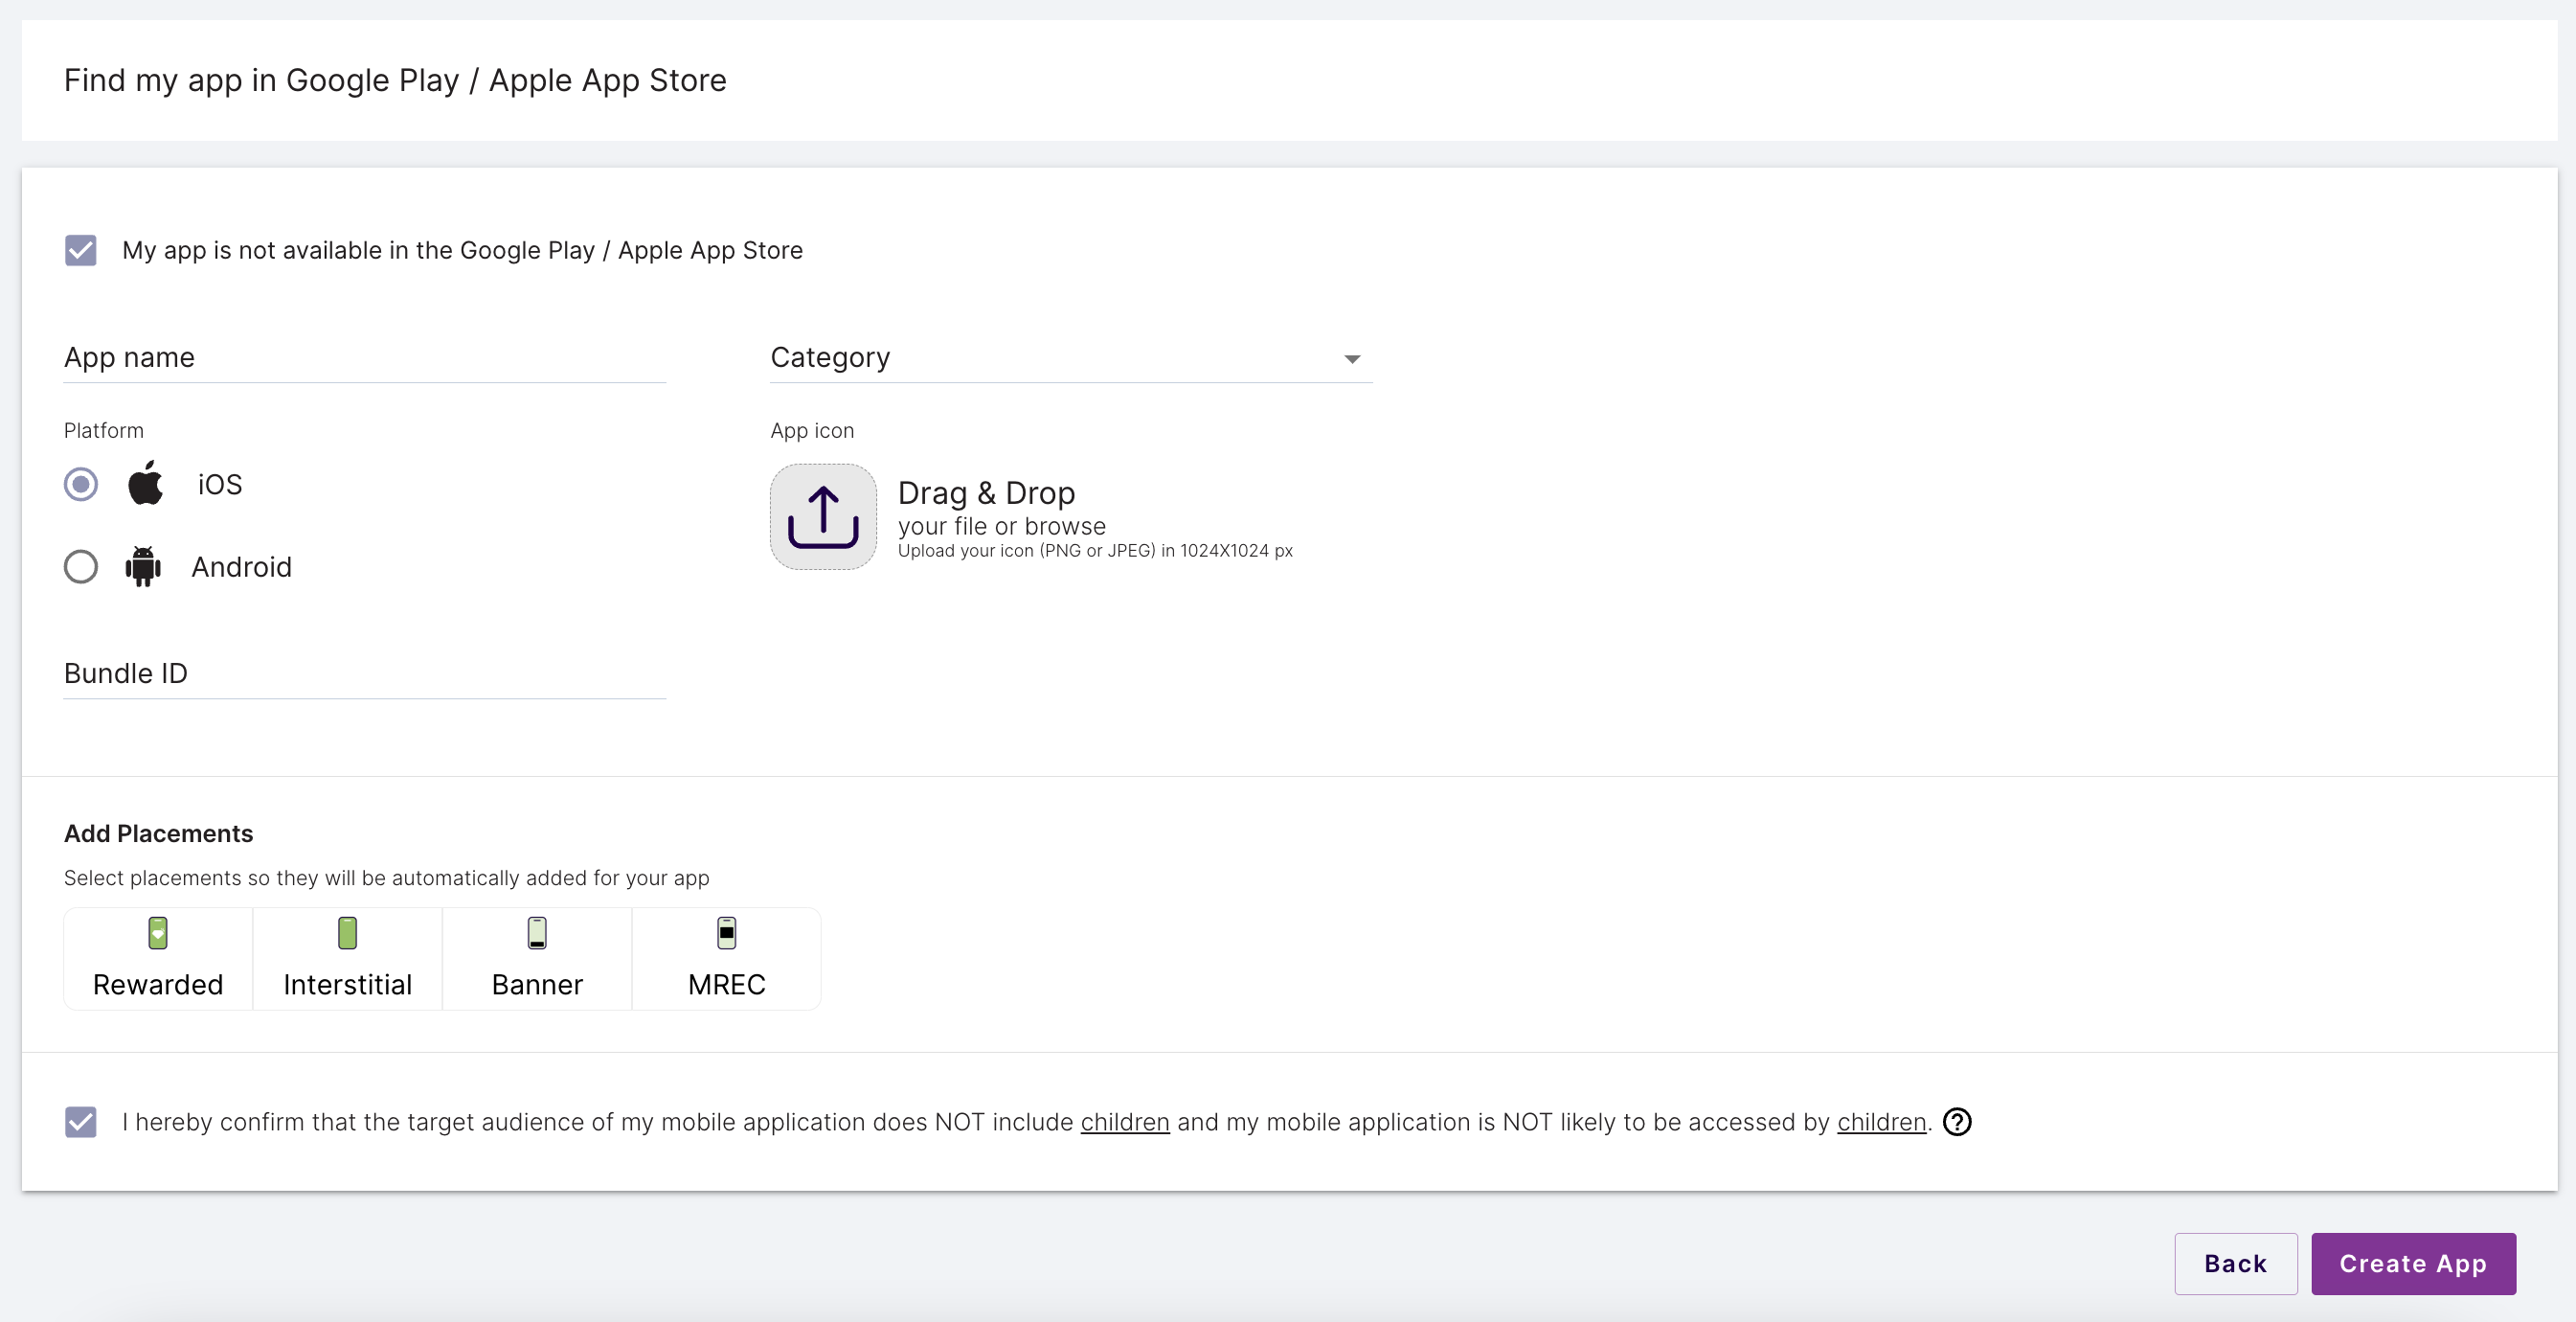Click the 'Select placements so they will' description

pyautogui.click(x=387, y=878)
